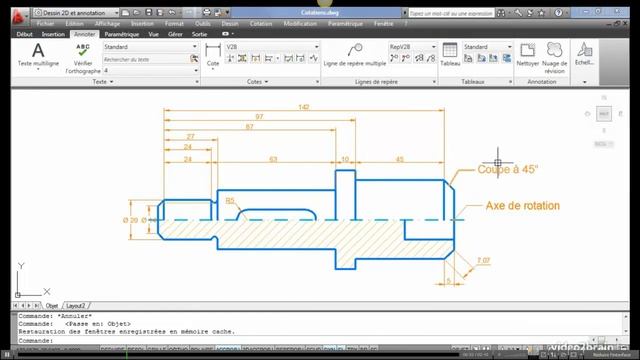640x360 pixels.
Task: Pause the video with the playback button
Action: pos(7,355)
